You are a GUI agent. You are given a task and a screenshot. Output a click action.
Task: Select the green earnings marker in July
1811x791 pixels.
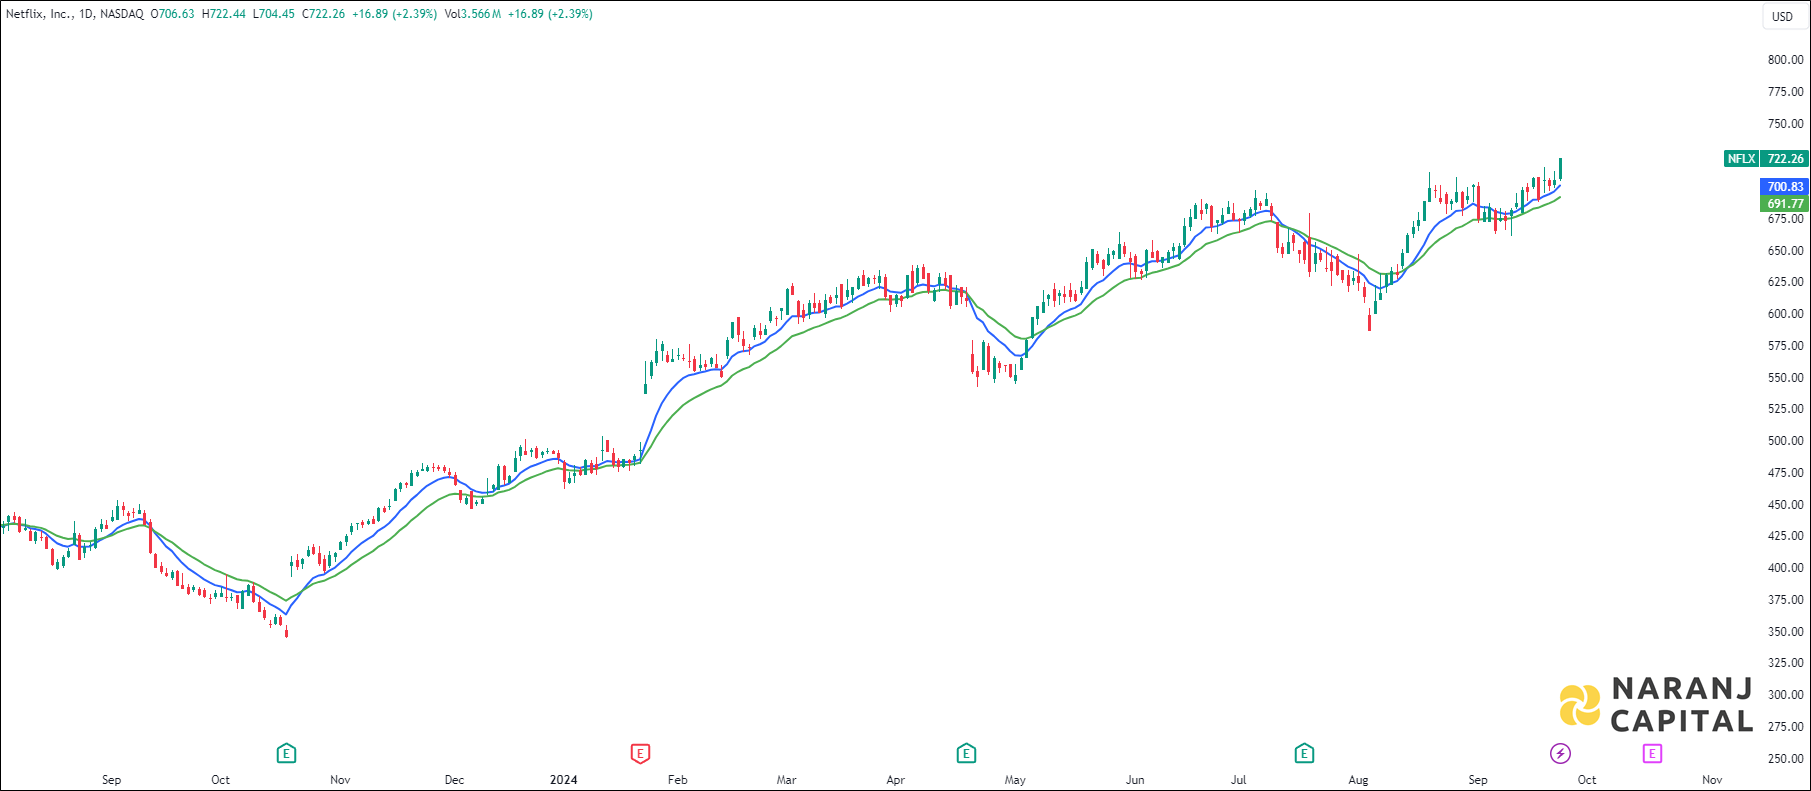point(1304,753)
